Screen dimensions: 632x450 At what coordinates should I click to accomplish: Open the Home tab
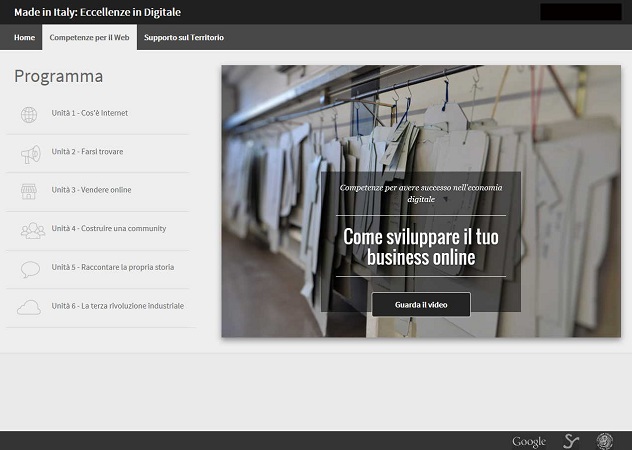[24, 38]
